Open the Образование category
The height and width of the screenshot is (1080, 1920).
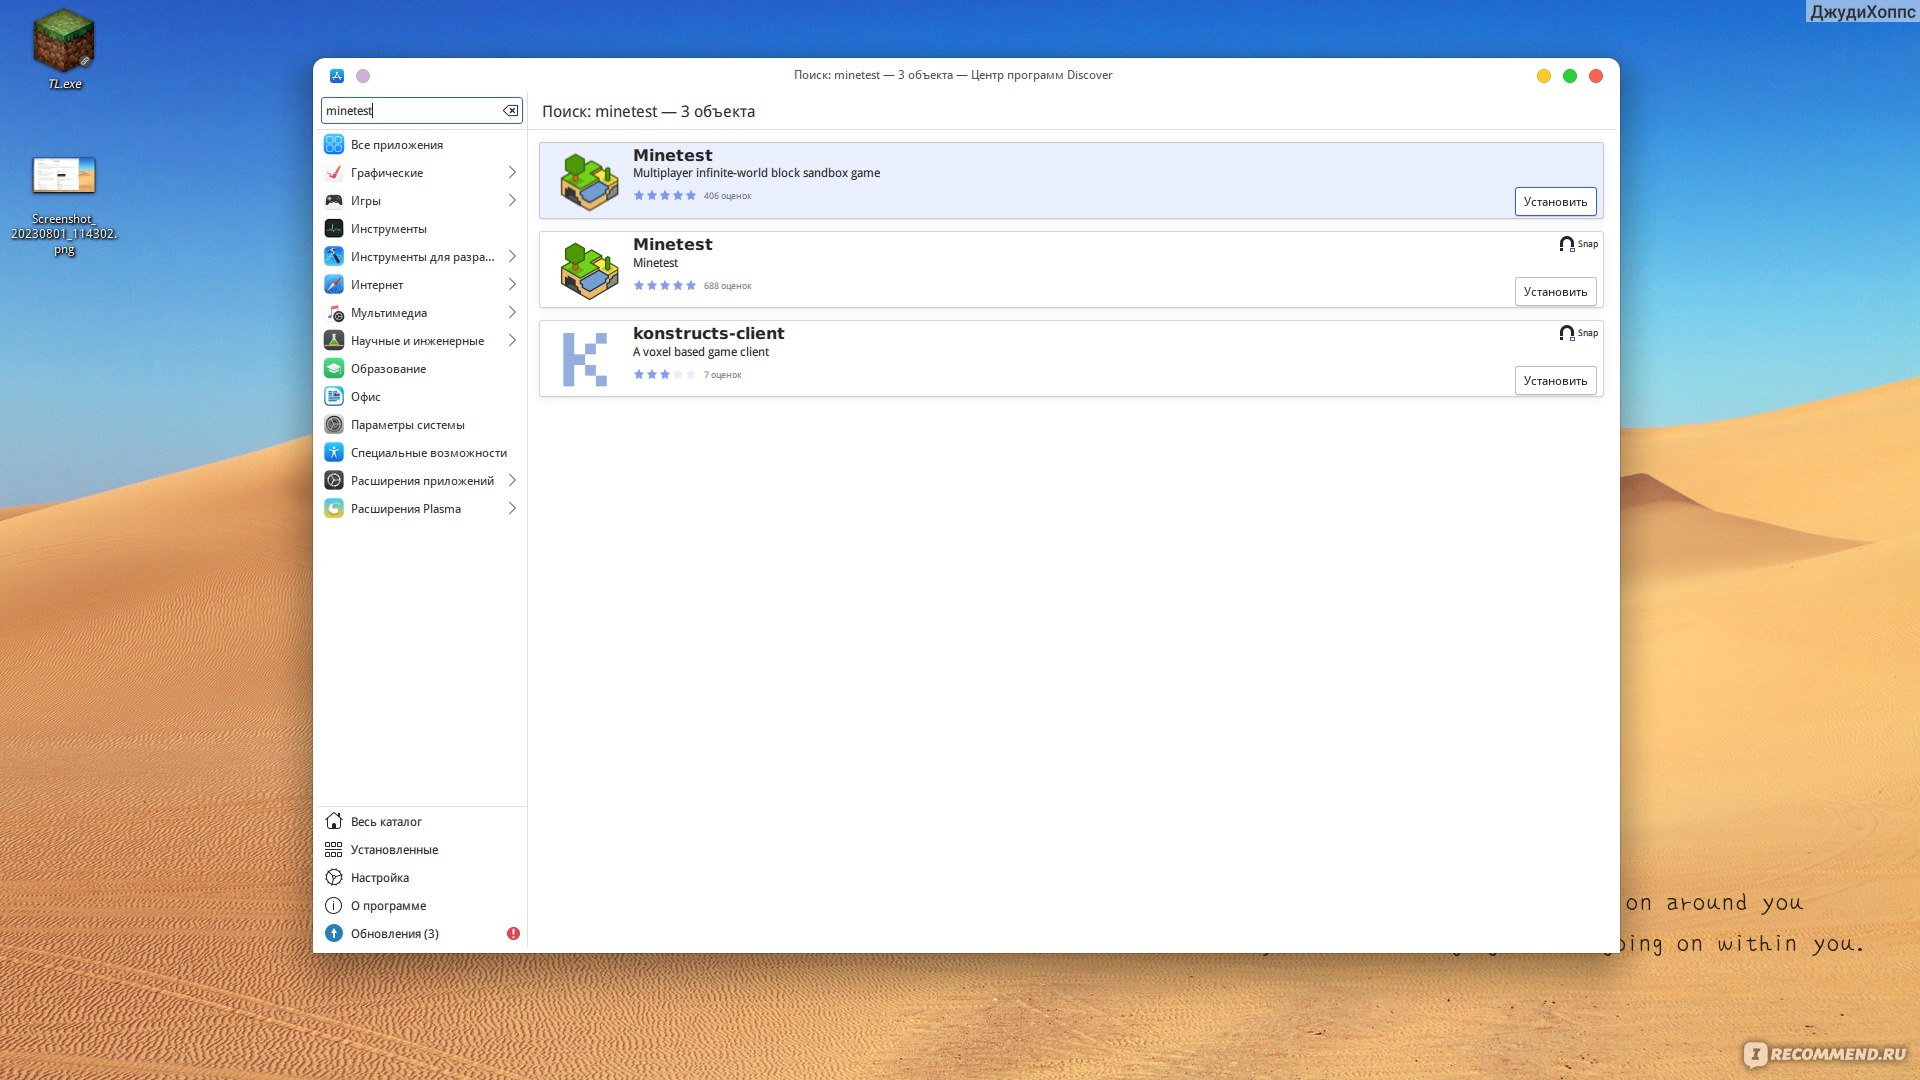tap(421, 369)
